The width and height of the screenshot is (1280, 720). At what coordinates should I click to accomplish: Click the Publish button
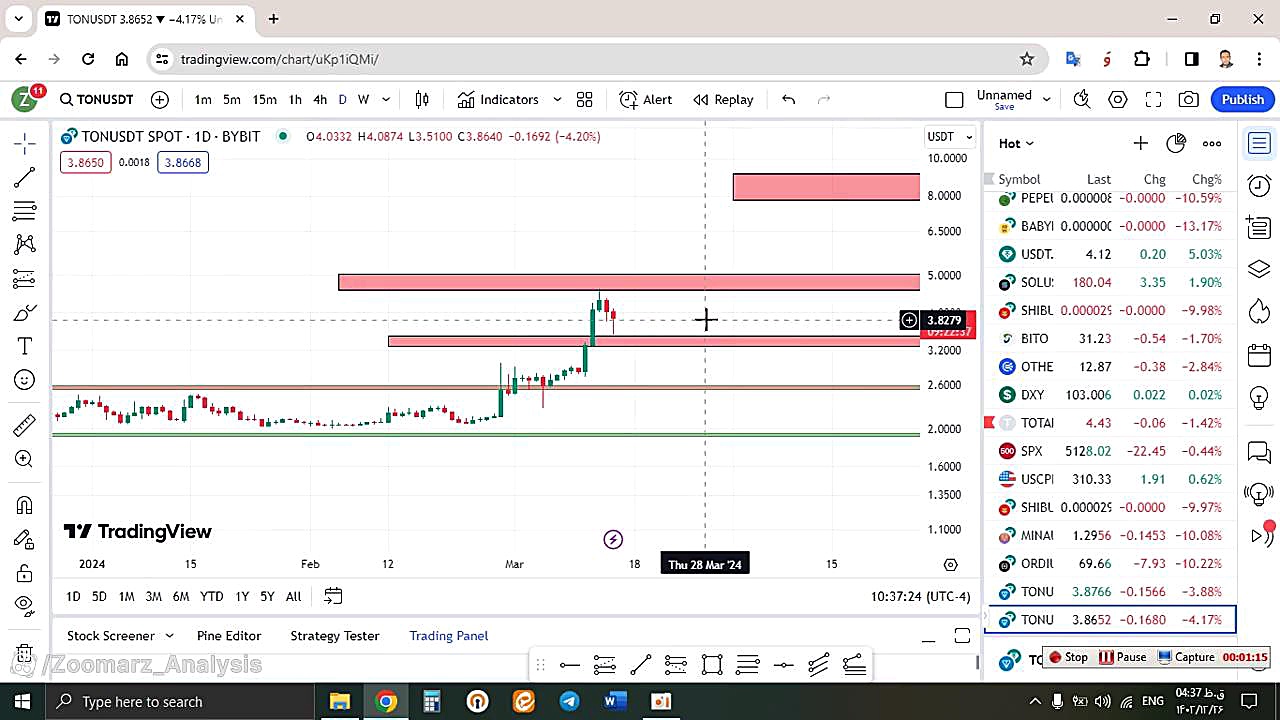pos(1243,99)
